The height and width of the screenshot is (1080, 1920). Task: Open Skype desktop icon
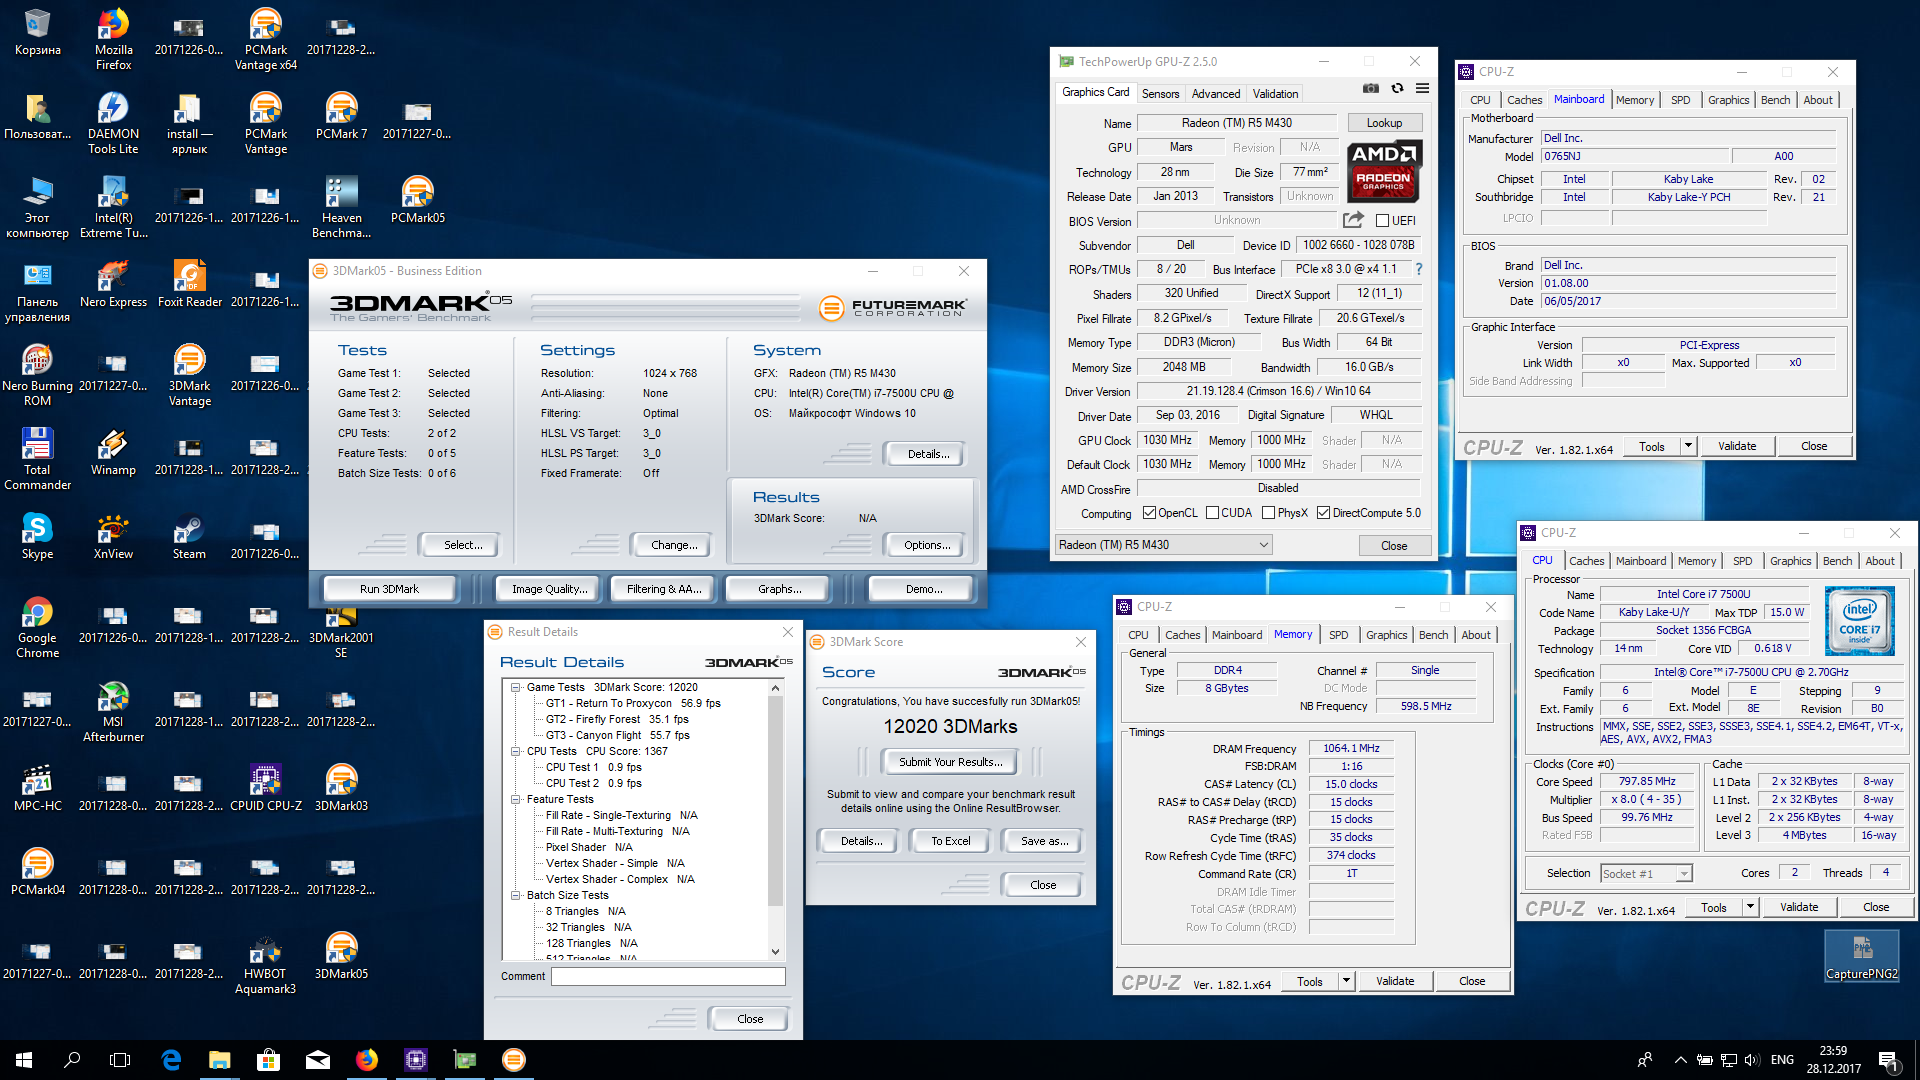[x=37, y=536]
